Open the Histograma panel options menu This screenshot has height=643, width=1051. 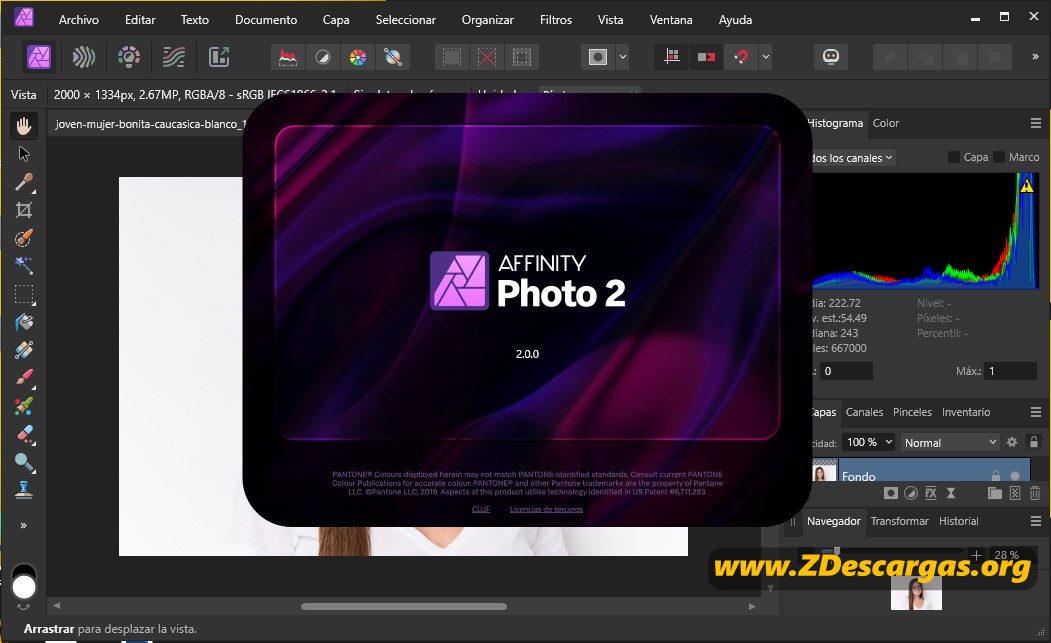1036,123
